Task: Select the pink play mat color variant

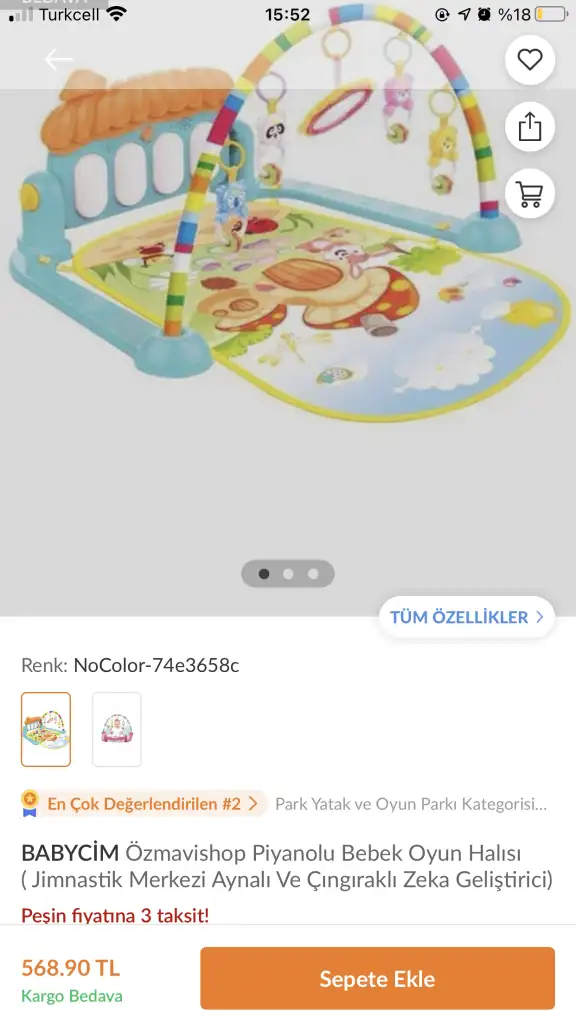Action: coord(117,729)
